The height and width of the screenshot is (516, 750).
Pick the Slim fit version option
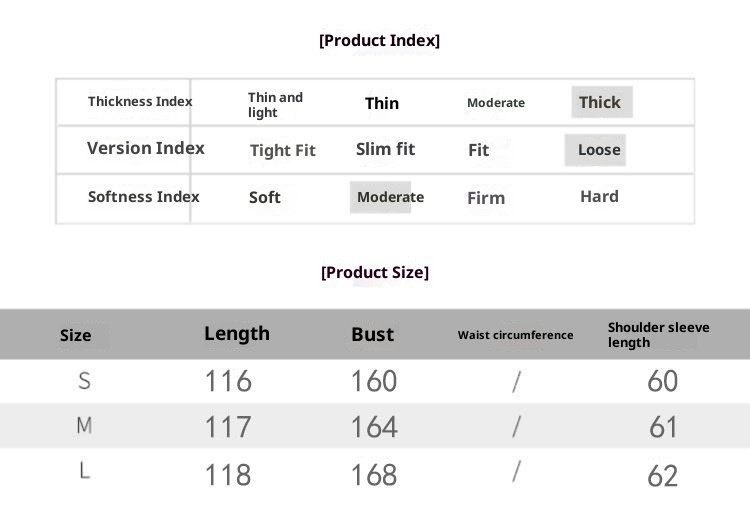[385, 149]
